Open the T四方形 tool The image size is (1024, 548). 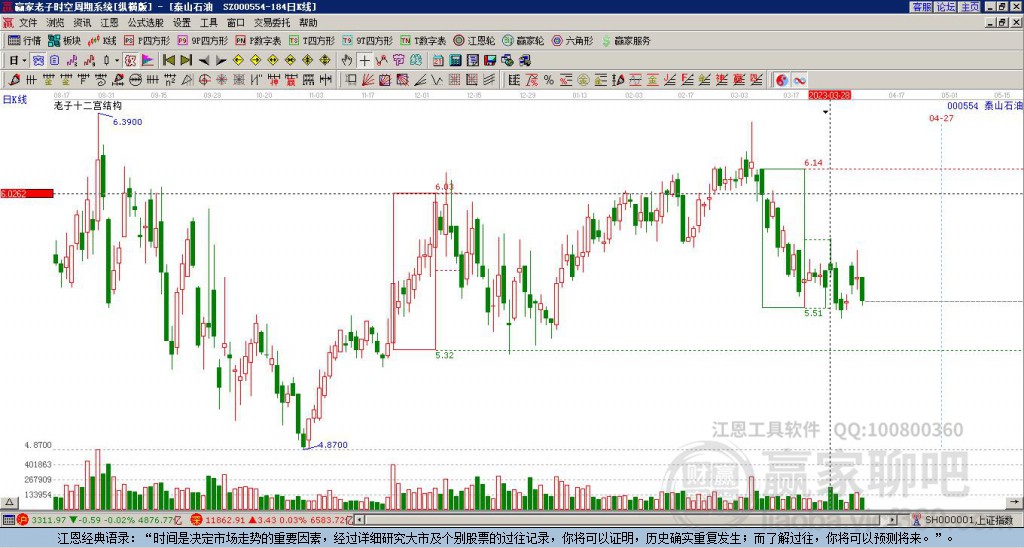[312, 40]
